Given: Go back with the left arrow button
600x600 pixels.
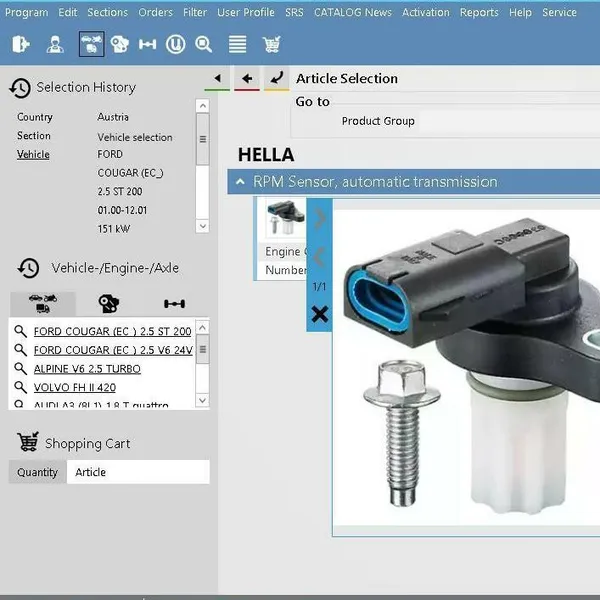Looking at the screenshot, I should (x=247, y=78).
